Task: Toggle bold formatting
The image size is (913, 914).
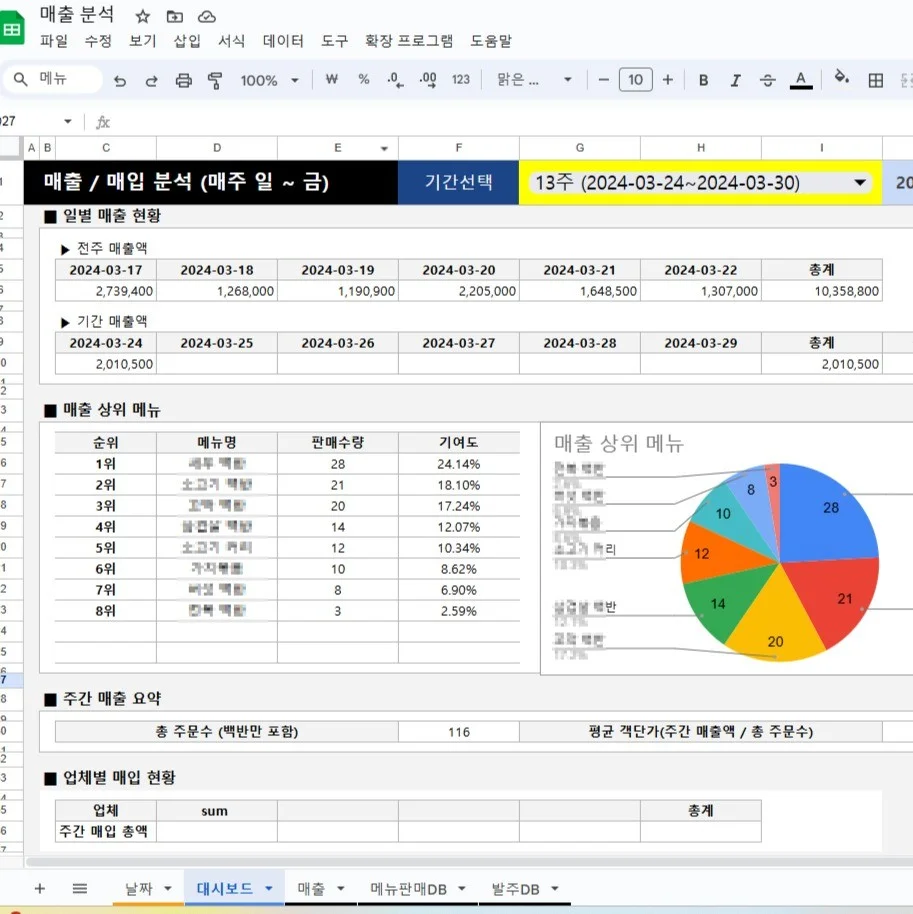Action: [704, 80]
